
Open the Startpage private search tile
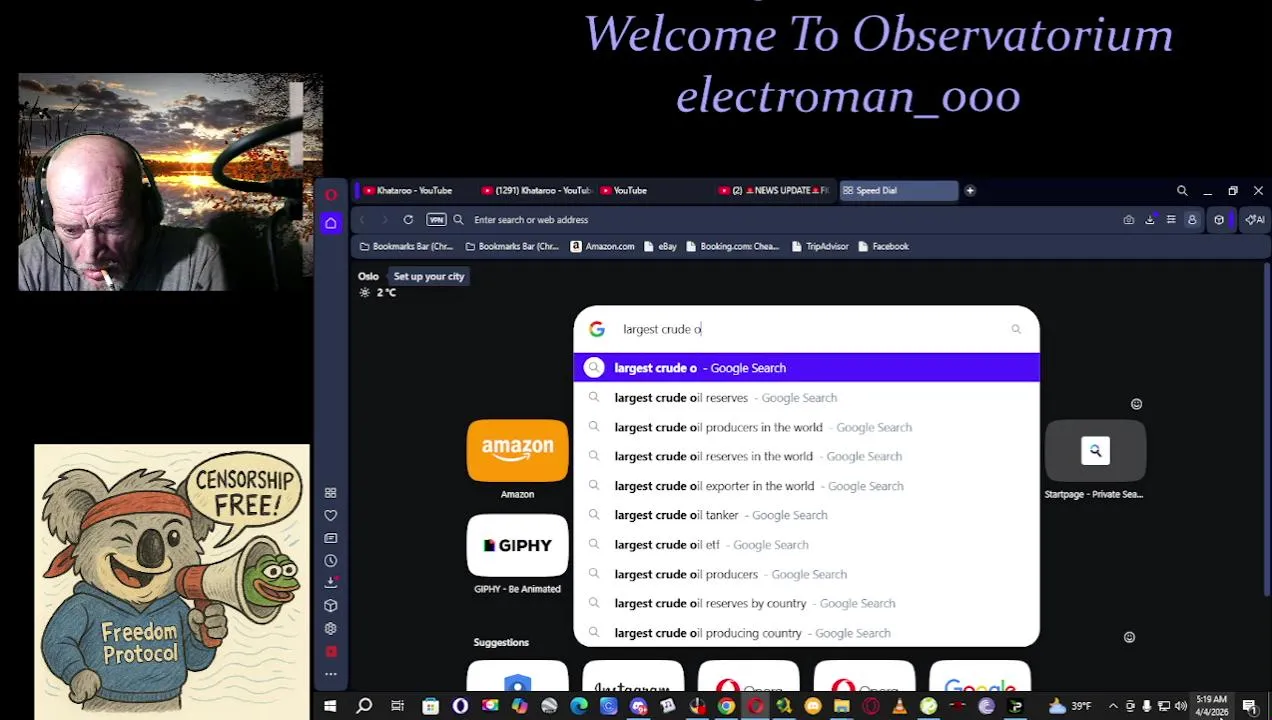(1095, 451)
